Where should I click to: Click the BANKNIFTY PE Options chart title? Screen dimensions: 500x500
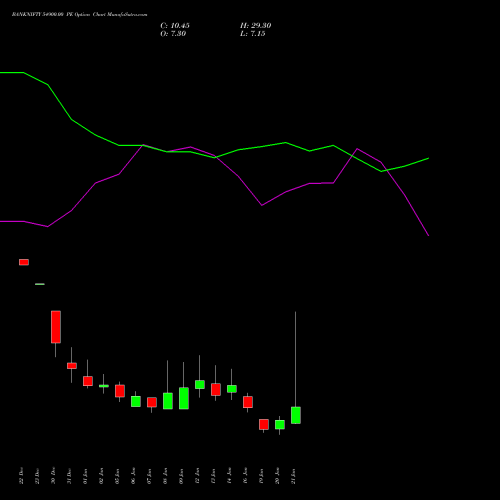[79, 15]
